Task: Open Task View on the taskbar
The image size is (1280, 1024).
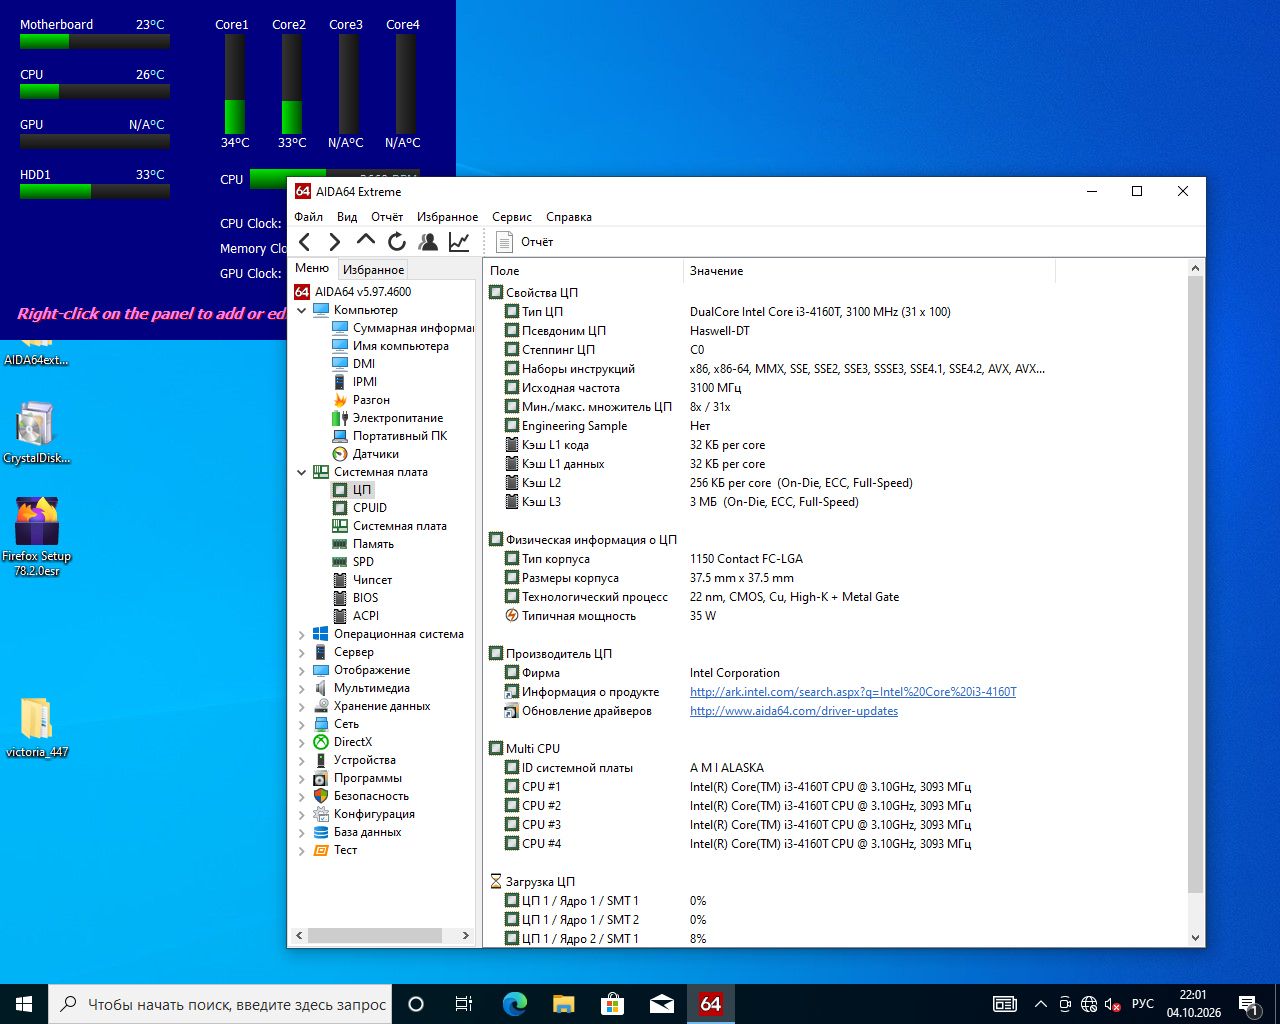Action: coord(464,1004)
